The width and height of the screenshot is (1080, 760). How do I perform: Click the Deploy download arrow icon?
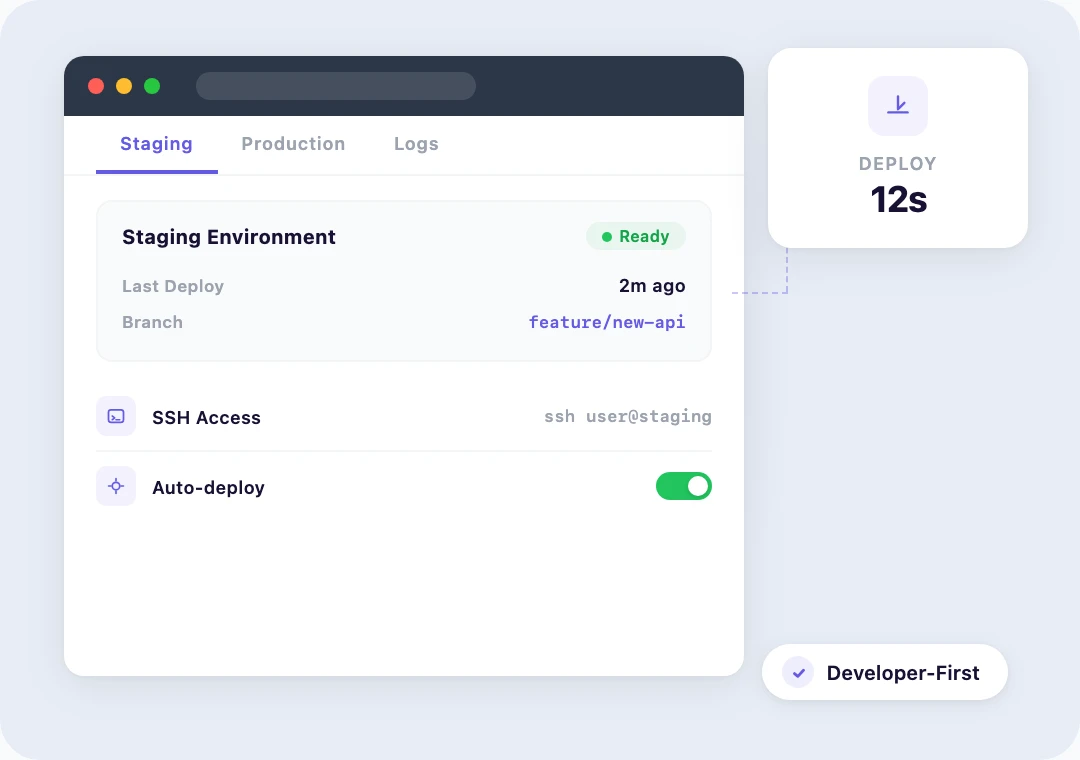click(x=897, y=105)
